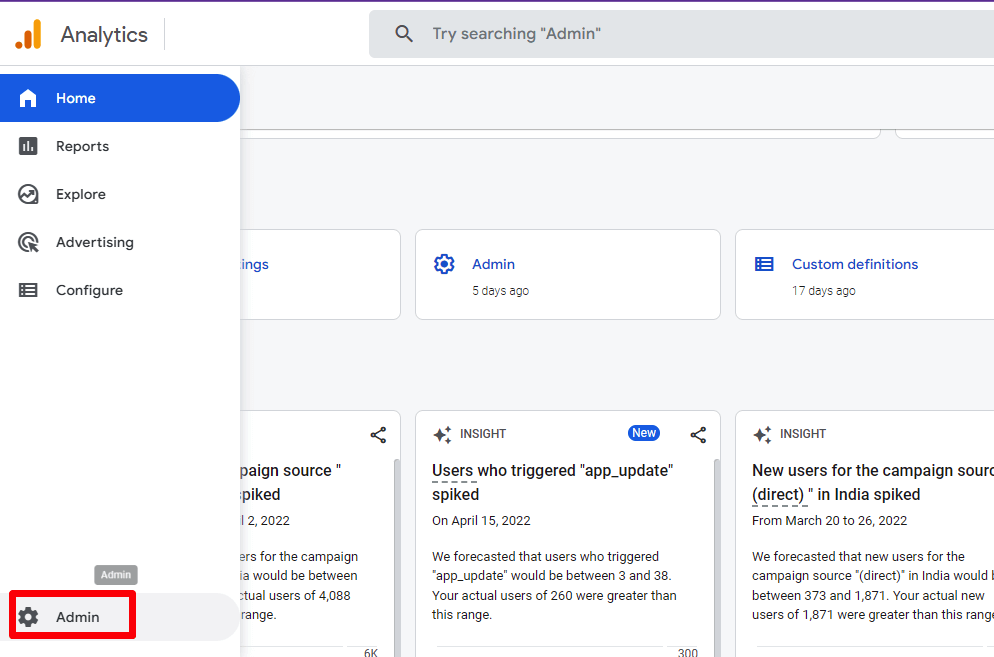Image resolution: width=994 pixels, height=657 pixels.
Task: Click the Google Analytics logo icon
Action: coord(29,34)
